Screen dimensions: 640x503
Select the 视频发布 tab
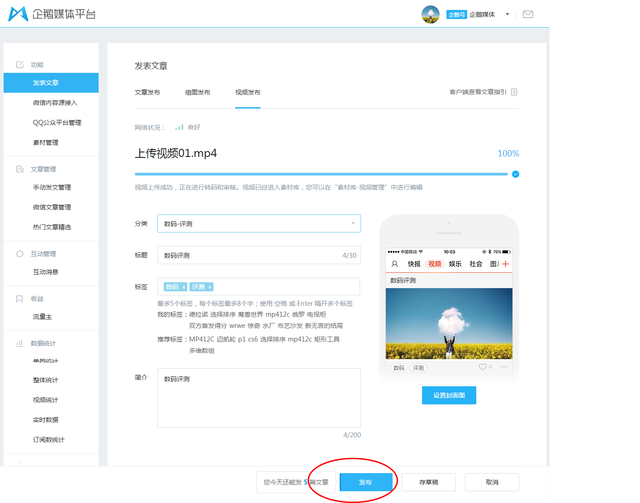[247, 92]
